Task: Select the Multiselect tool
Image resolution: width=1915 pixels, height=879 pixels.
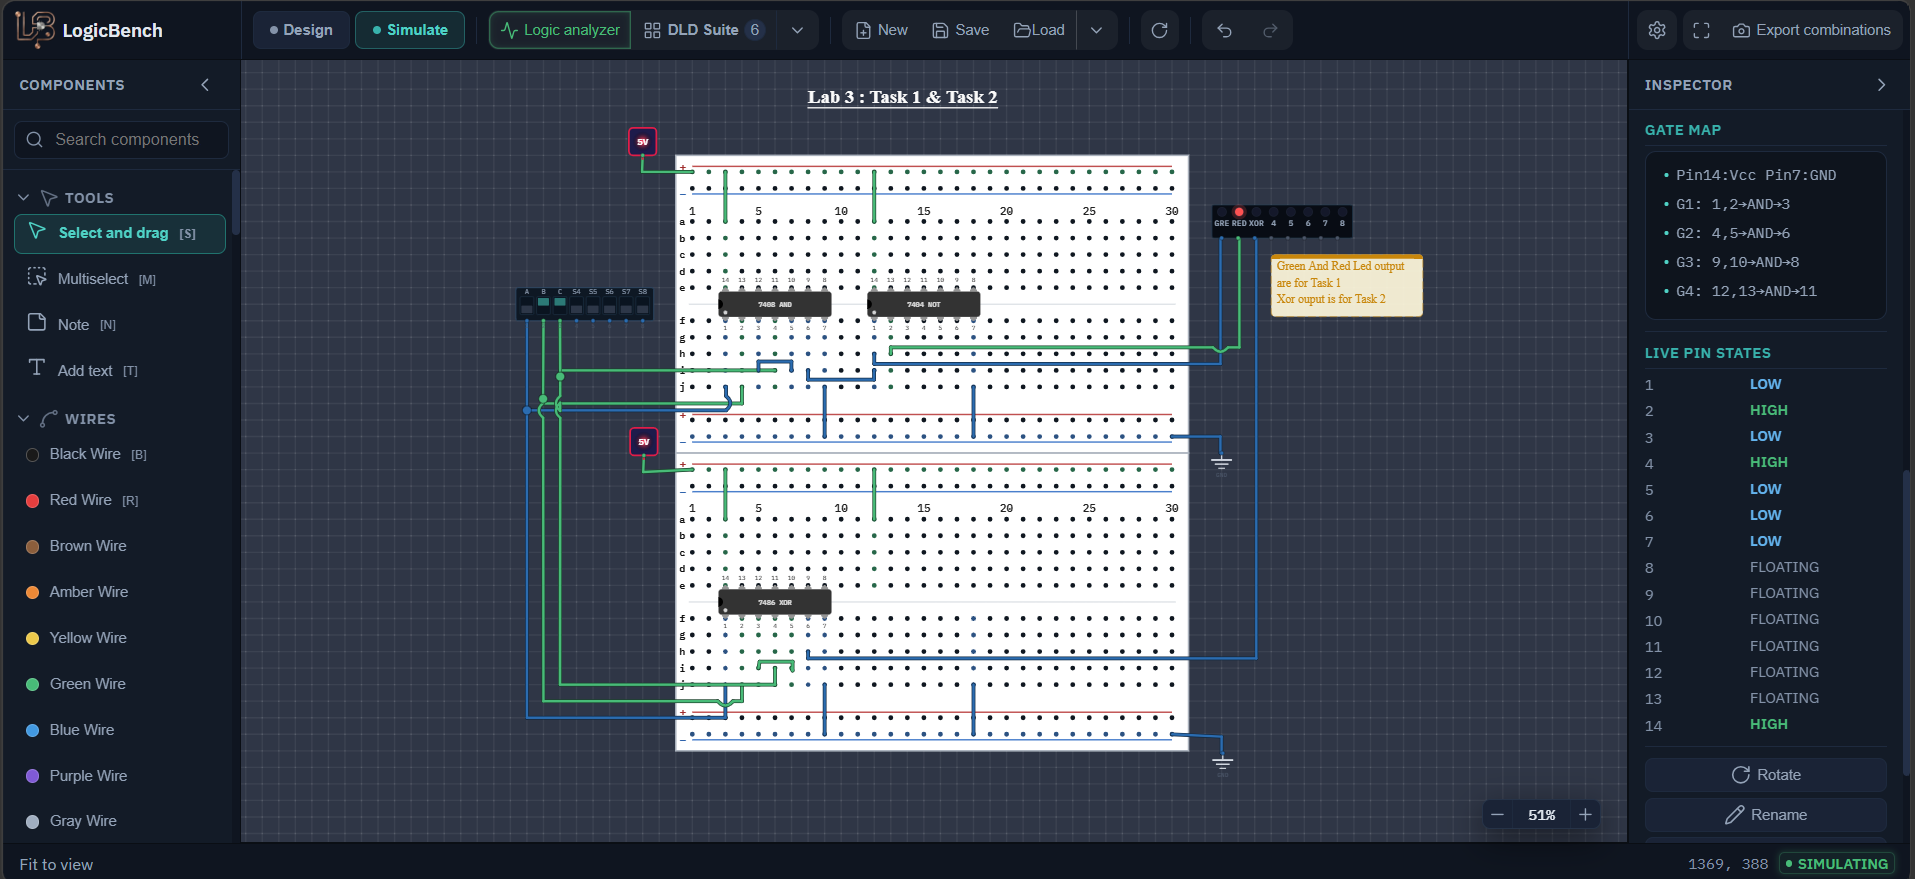Action: click(120, 279)
